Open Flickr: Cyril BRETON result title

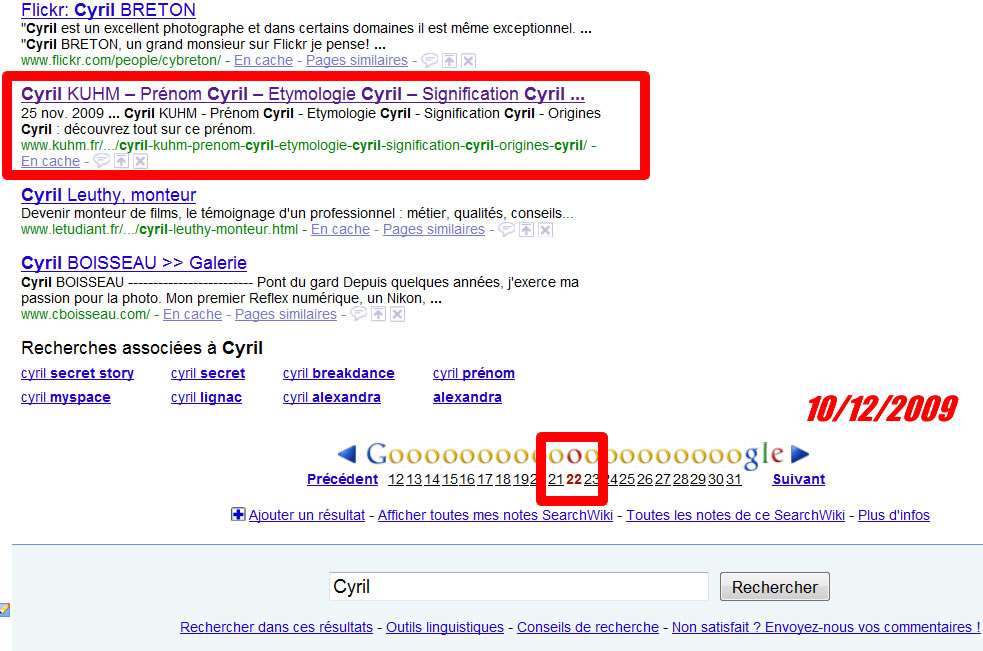108,10
